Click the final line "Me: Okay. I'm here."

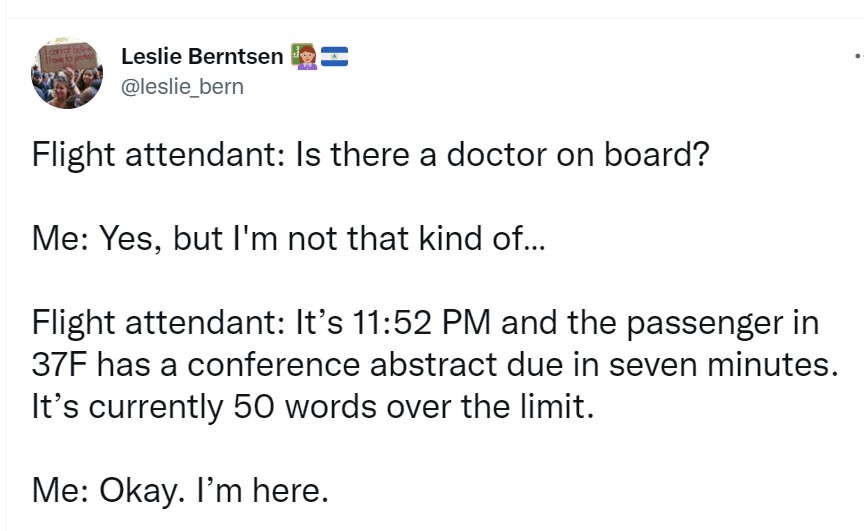point(179,490)
